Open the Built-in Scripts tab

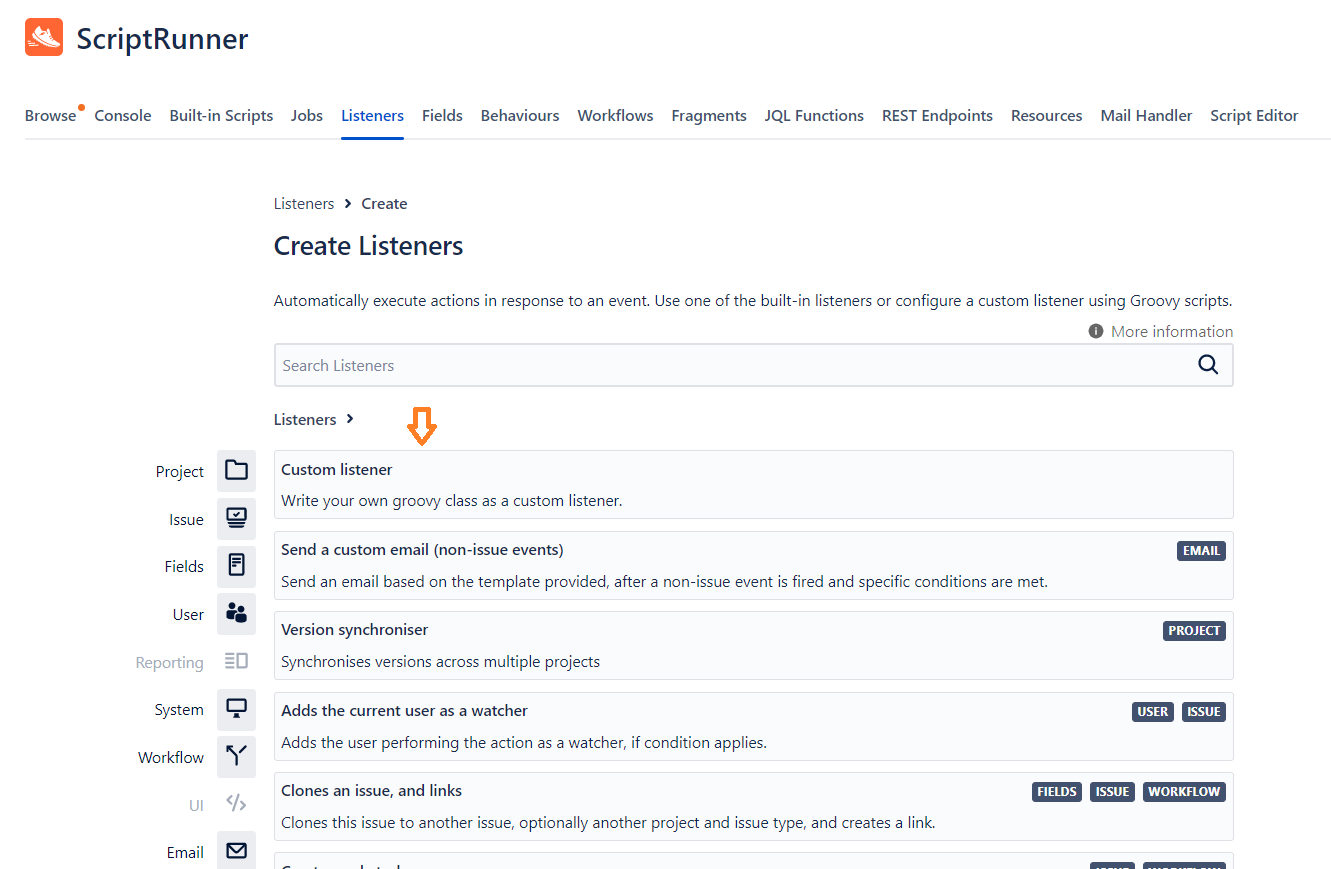pos(221,116)
